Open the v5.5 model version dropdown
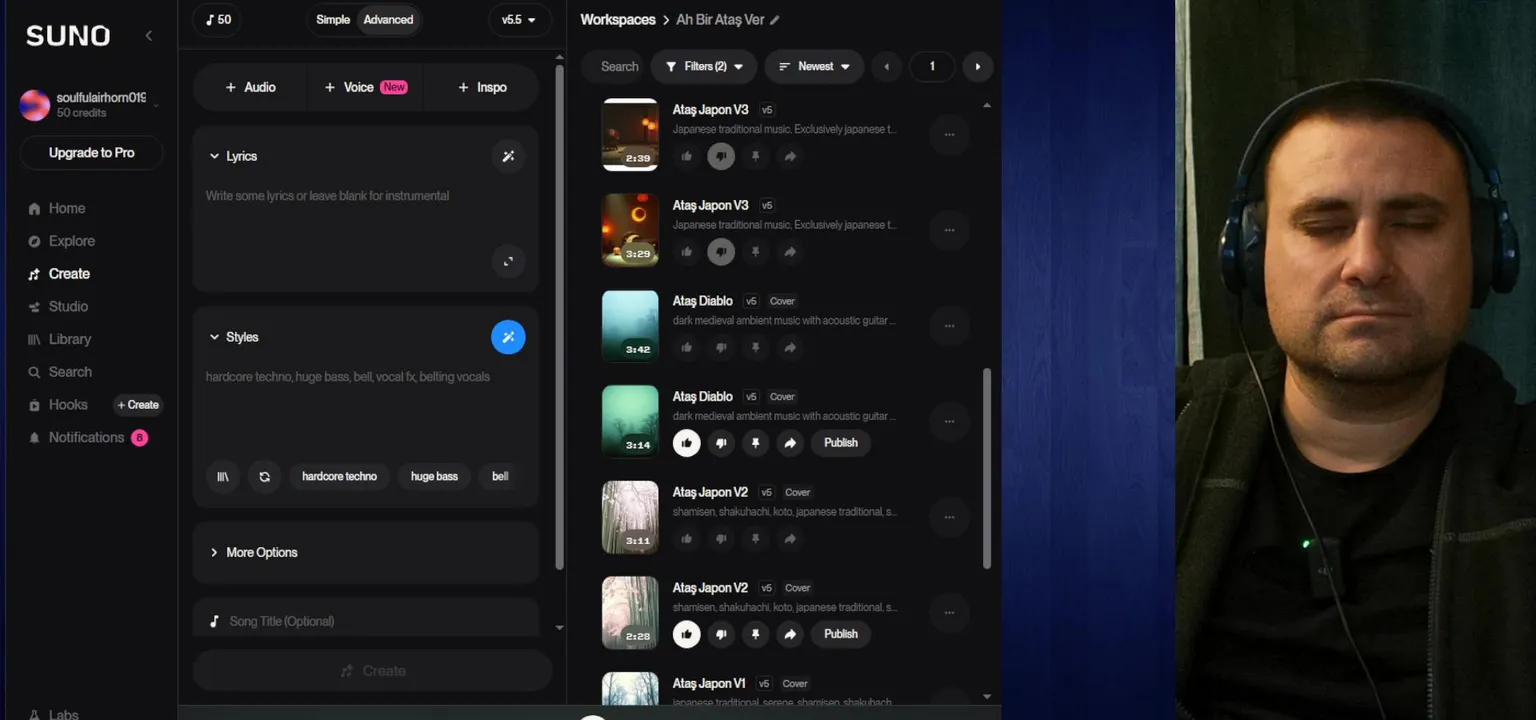This screenshot has width=1536, height=720. pos(518,20)
